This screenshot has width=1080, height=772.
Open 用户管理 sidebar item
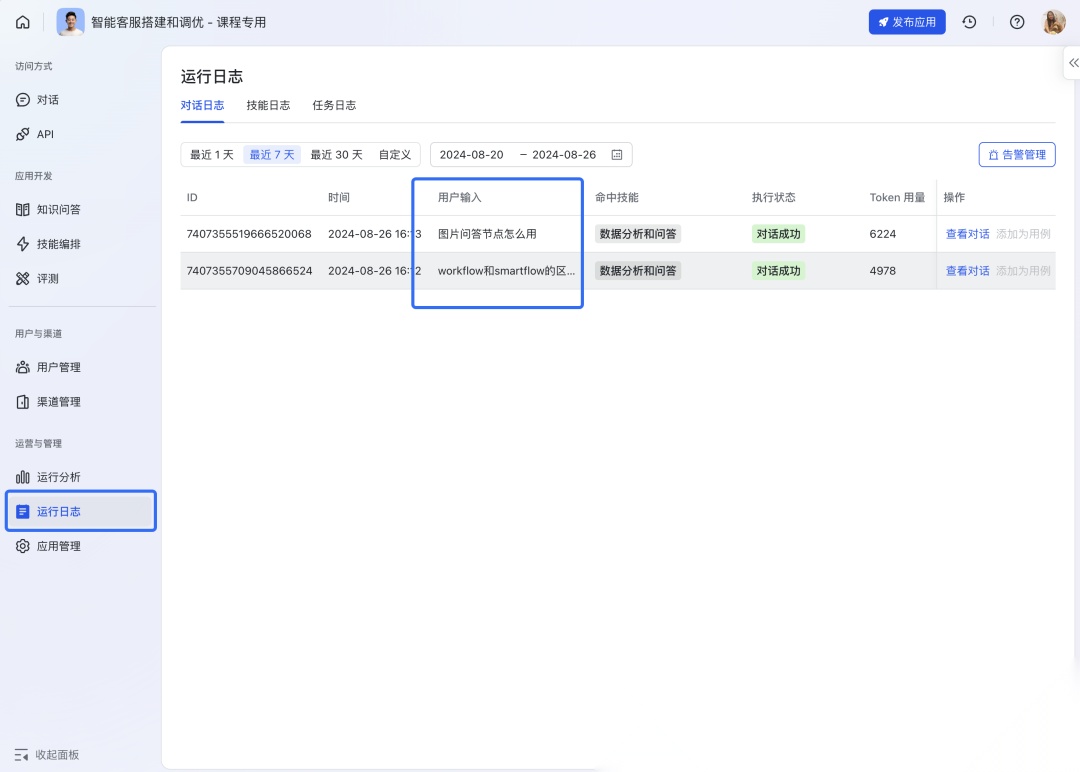(81, 367)
